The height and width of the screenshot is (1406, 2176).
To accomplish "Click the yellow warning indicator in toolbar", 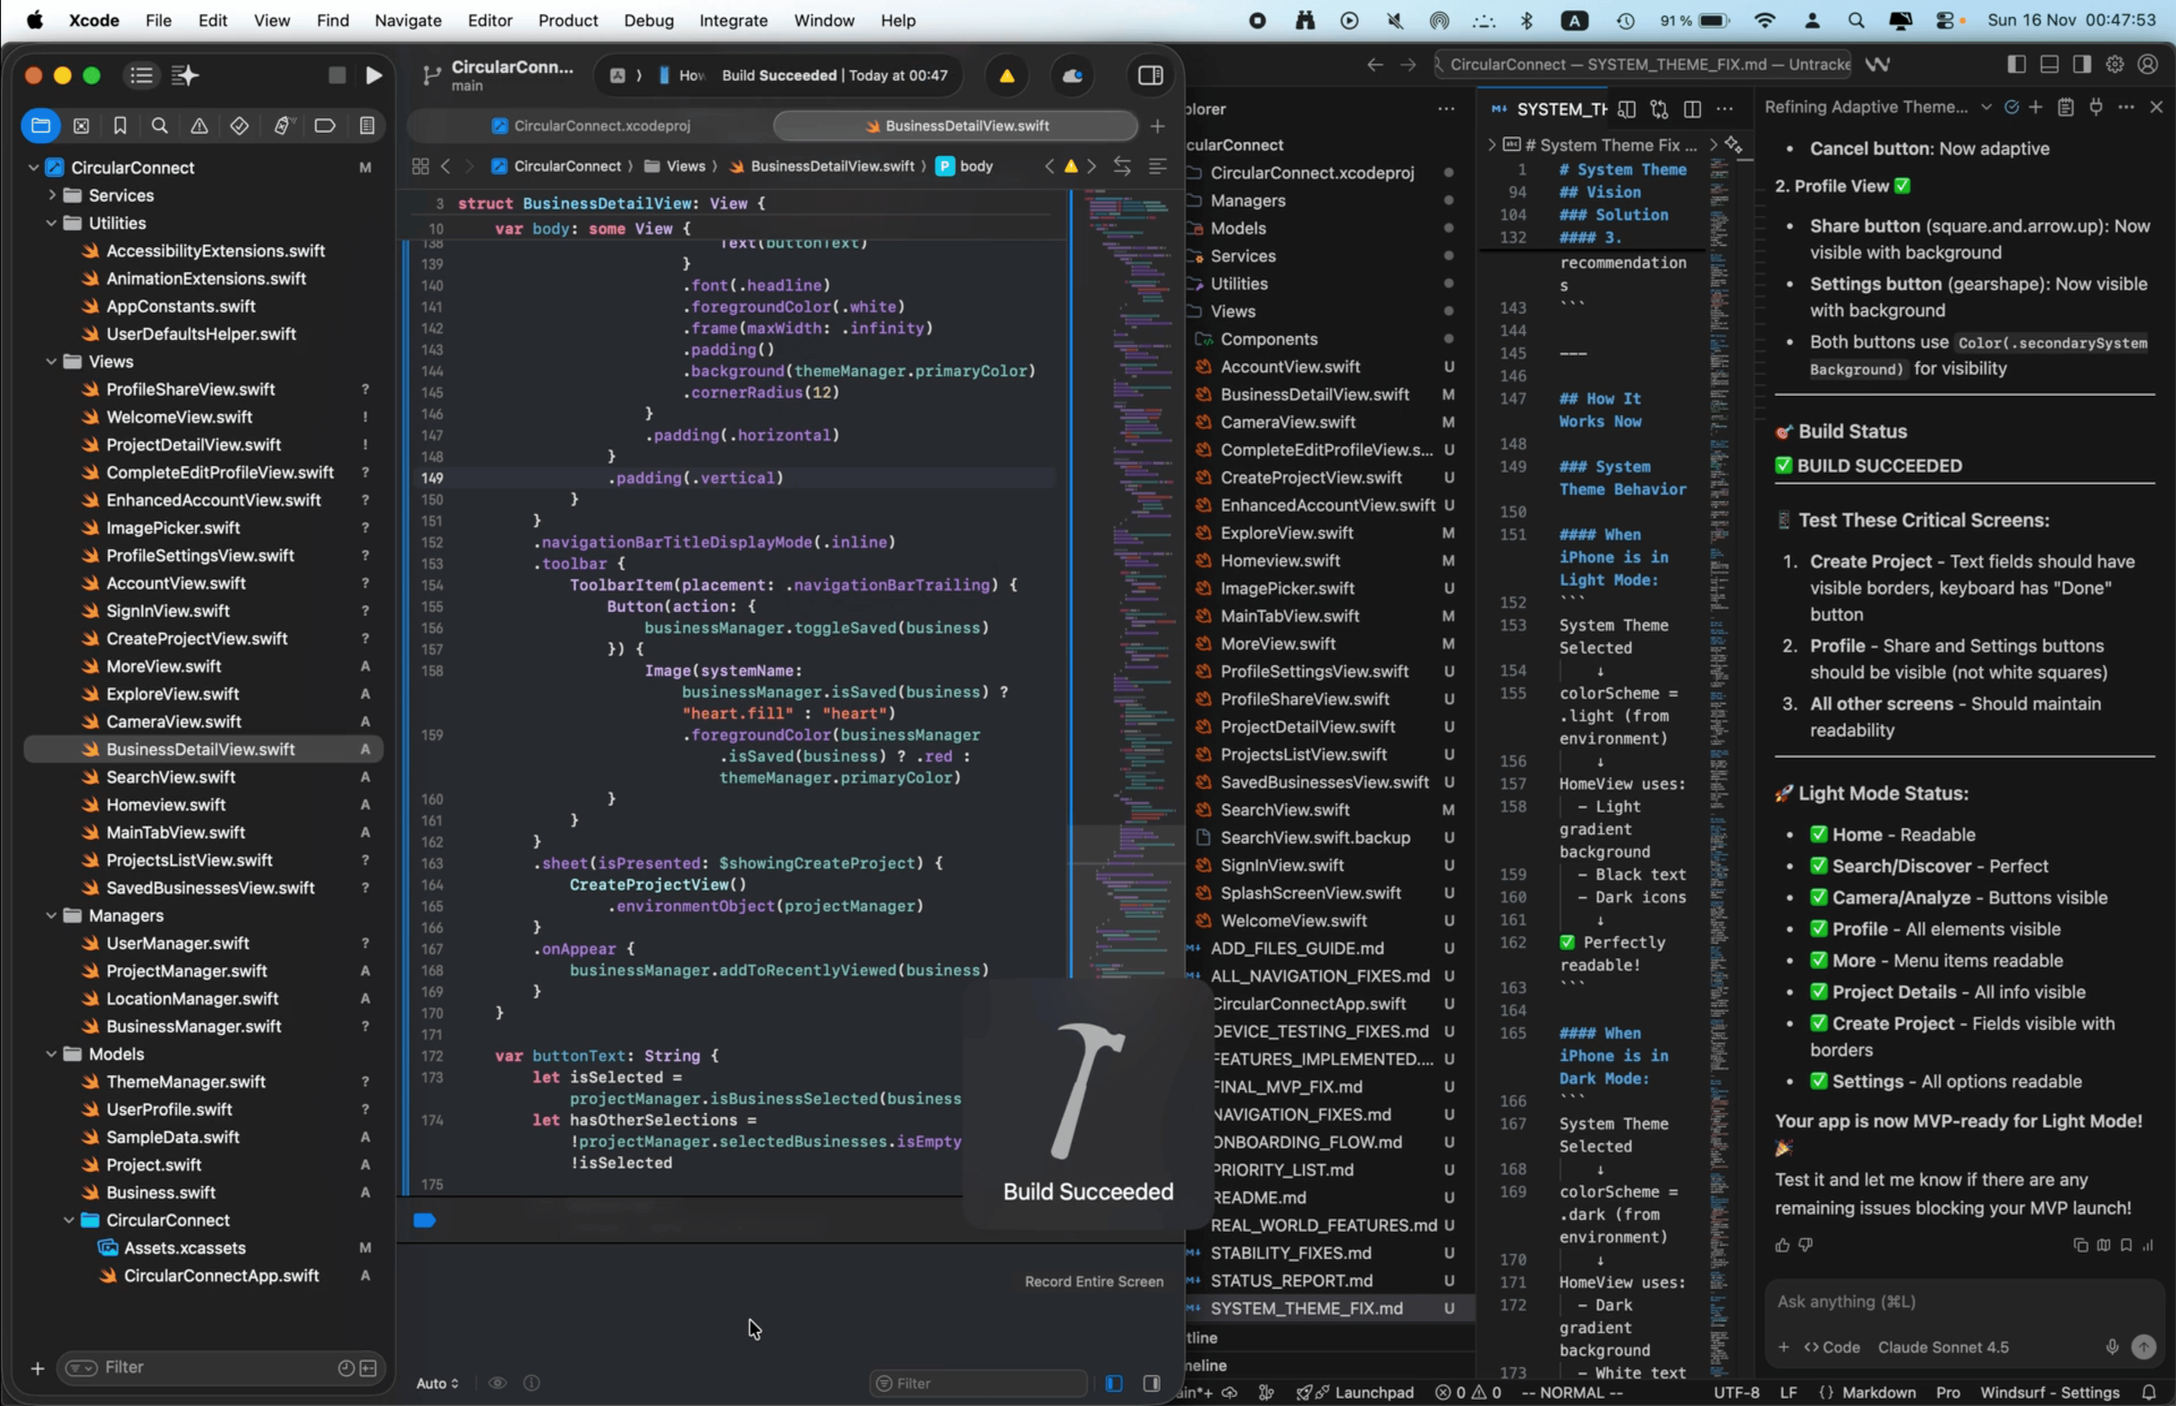I will (x=1006, y=76).
